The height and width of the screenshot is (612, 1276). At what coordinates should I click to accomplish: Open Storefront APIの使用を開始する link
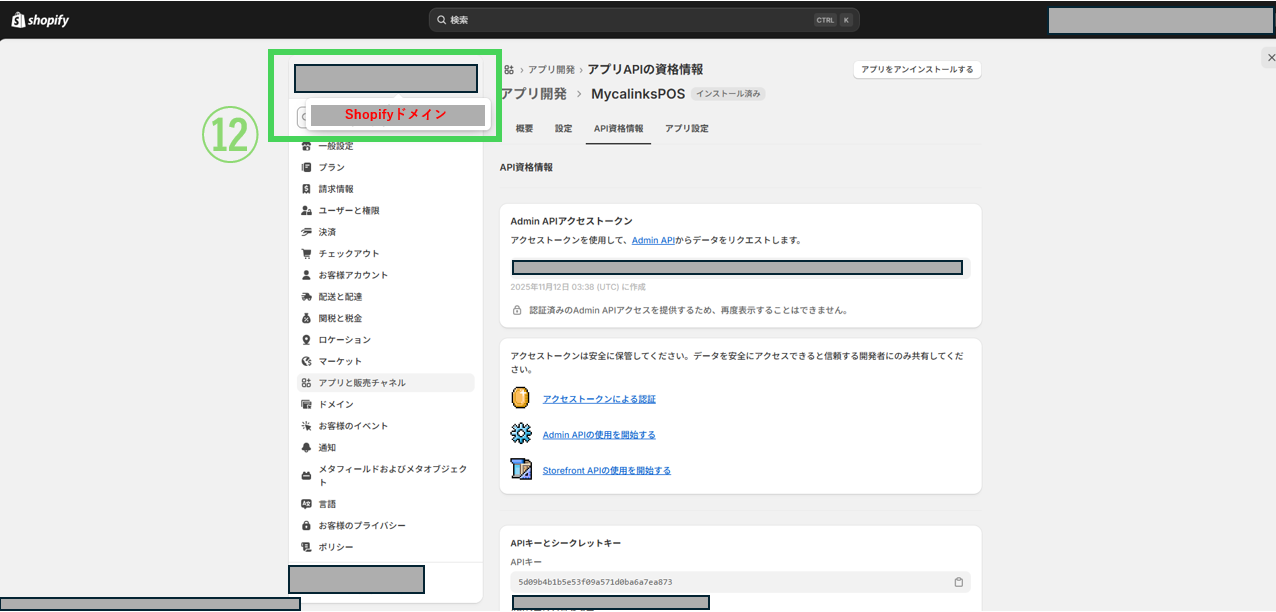click(606, 471)
